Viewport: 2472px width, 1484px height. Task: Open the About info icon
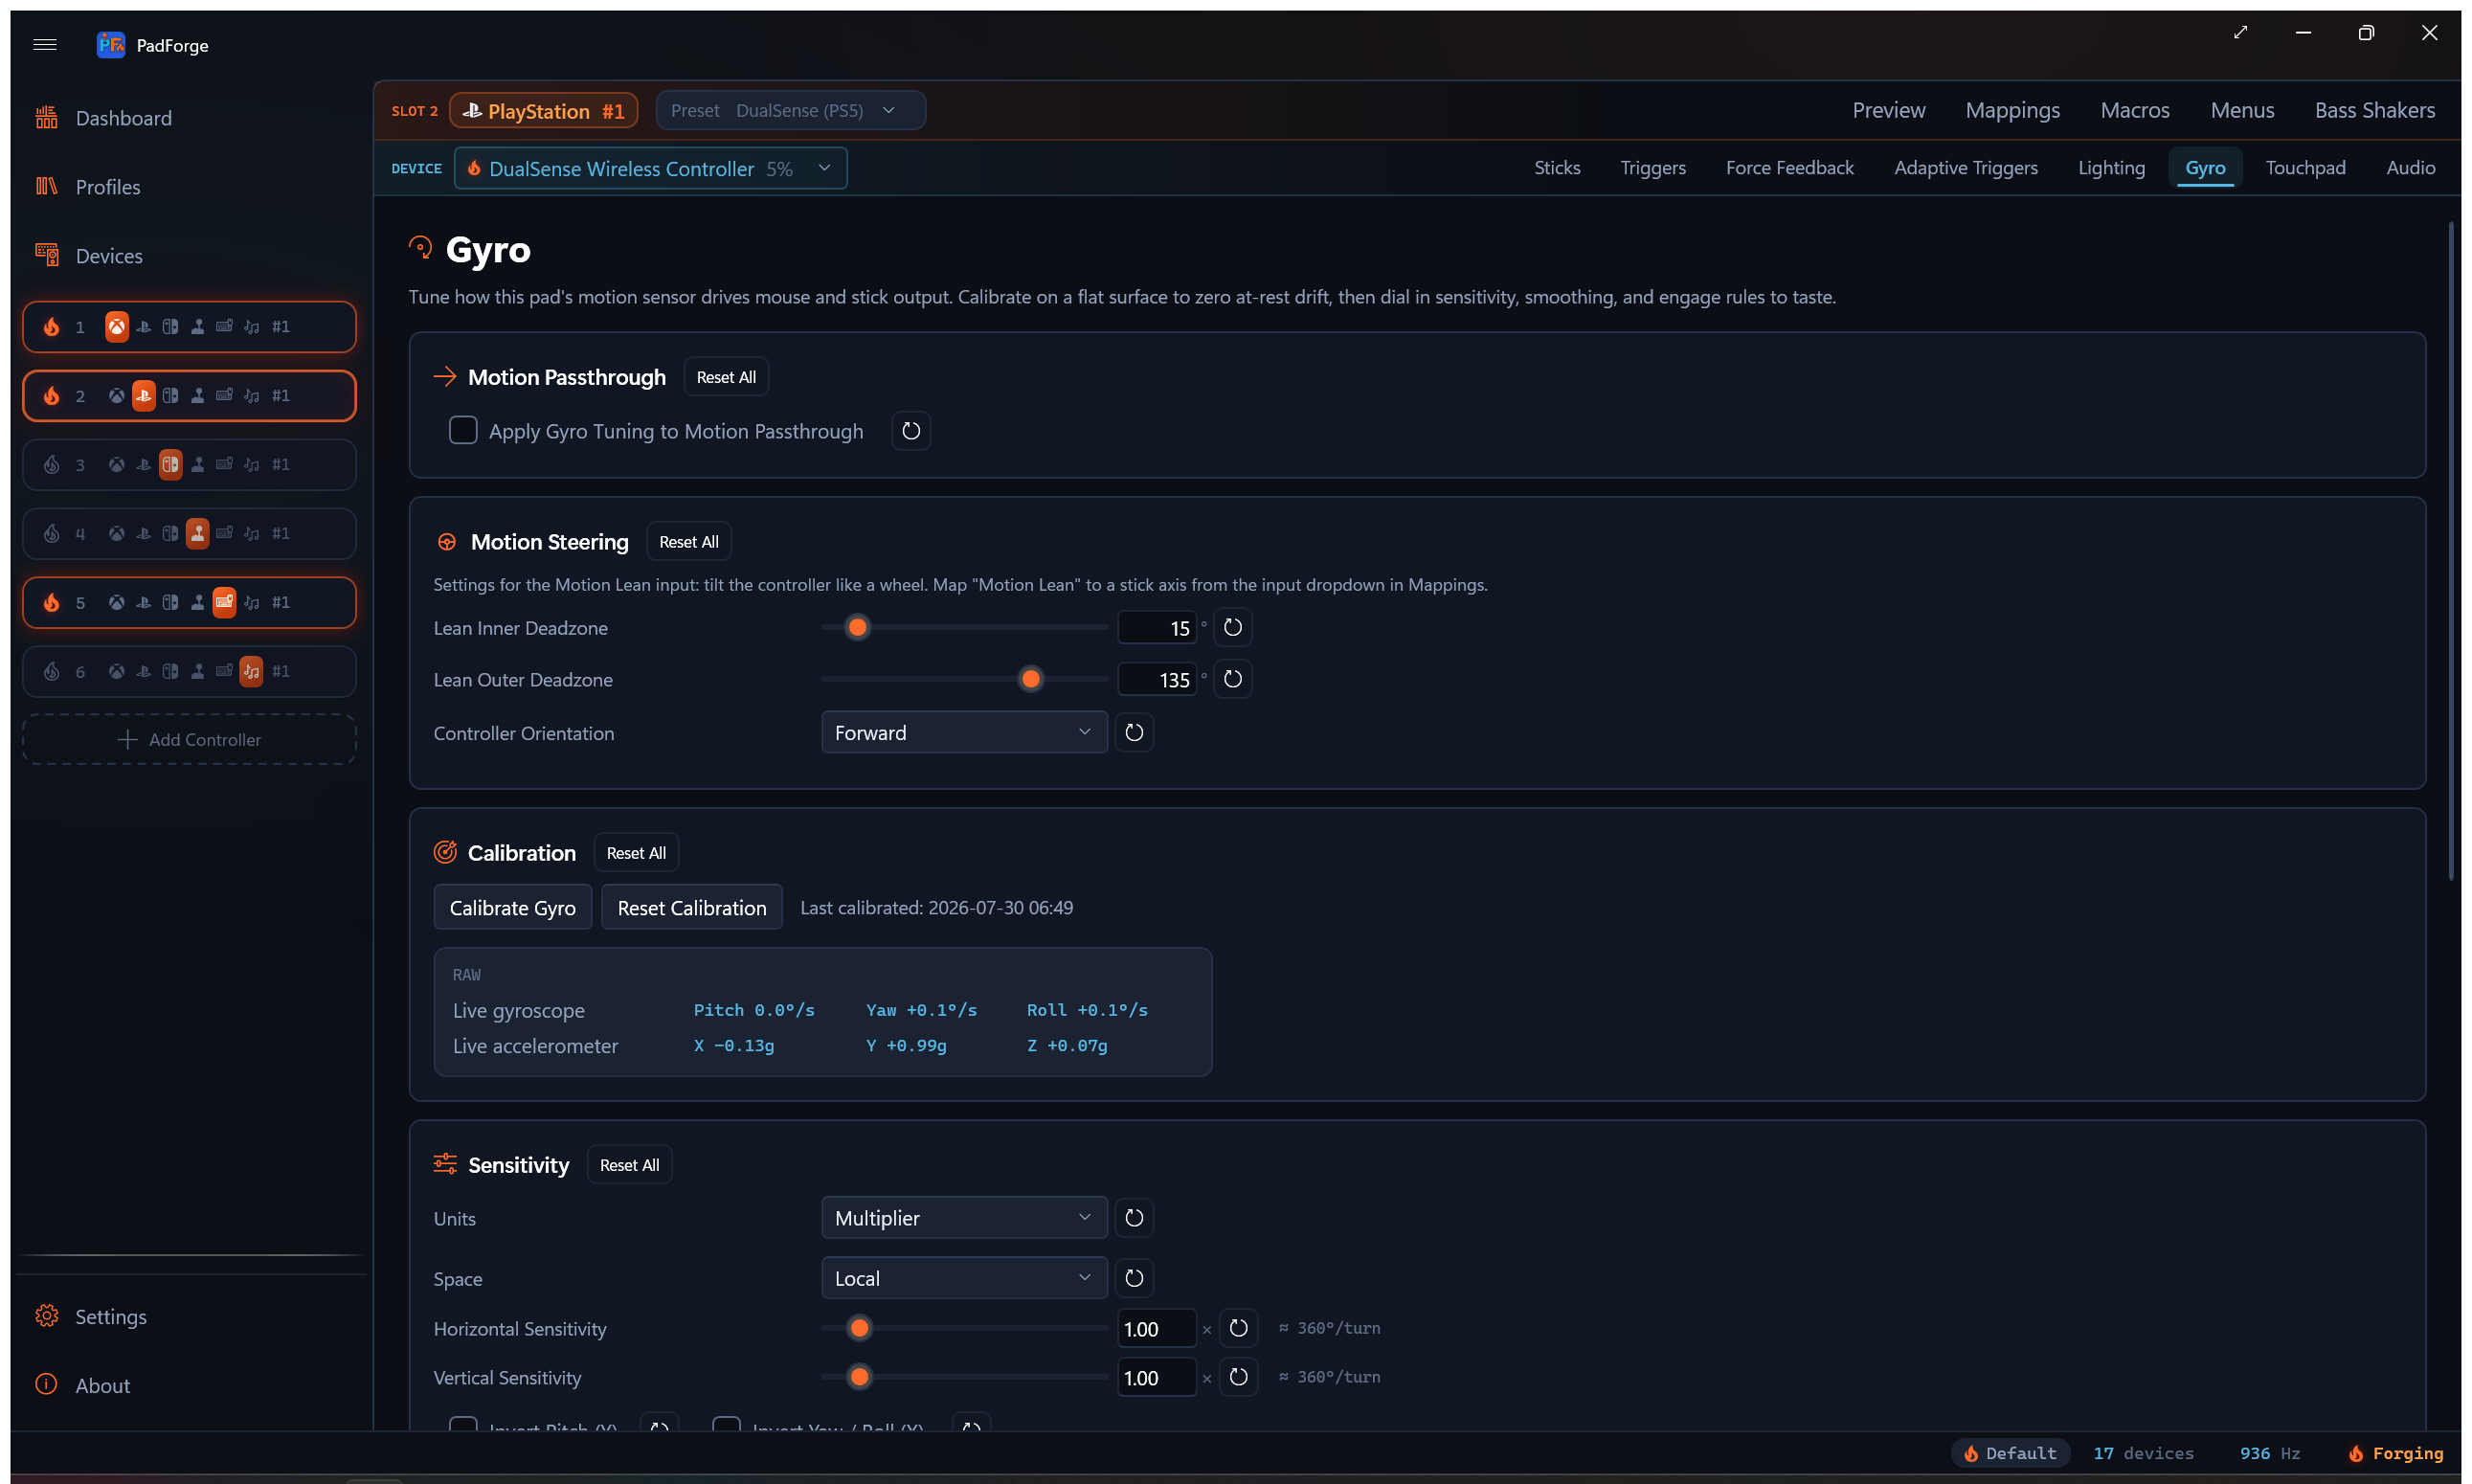click(47, 1385)
